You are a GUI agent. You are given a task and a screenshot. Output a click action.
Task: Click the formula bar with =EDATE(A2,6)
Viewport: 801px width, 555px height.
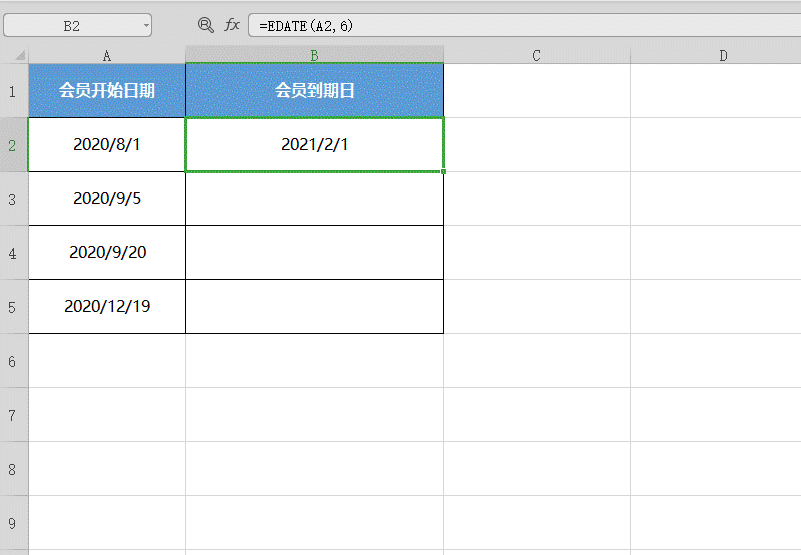[x=524, y=25]
